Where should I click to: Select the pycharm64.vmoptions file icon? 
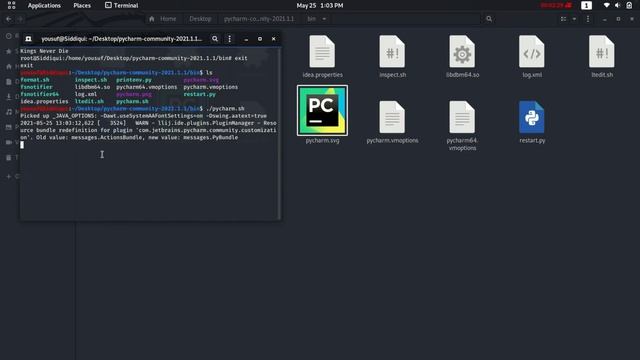(x=462, y=117)
